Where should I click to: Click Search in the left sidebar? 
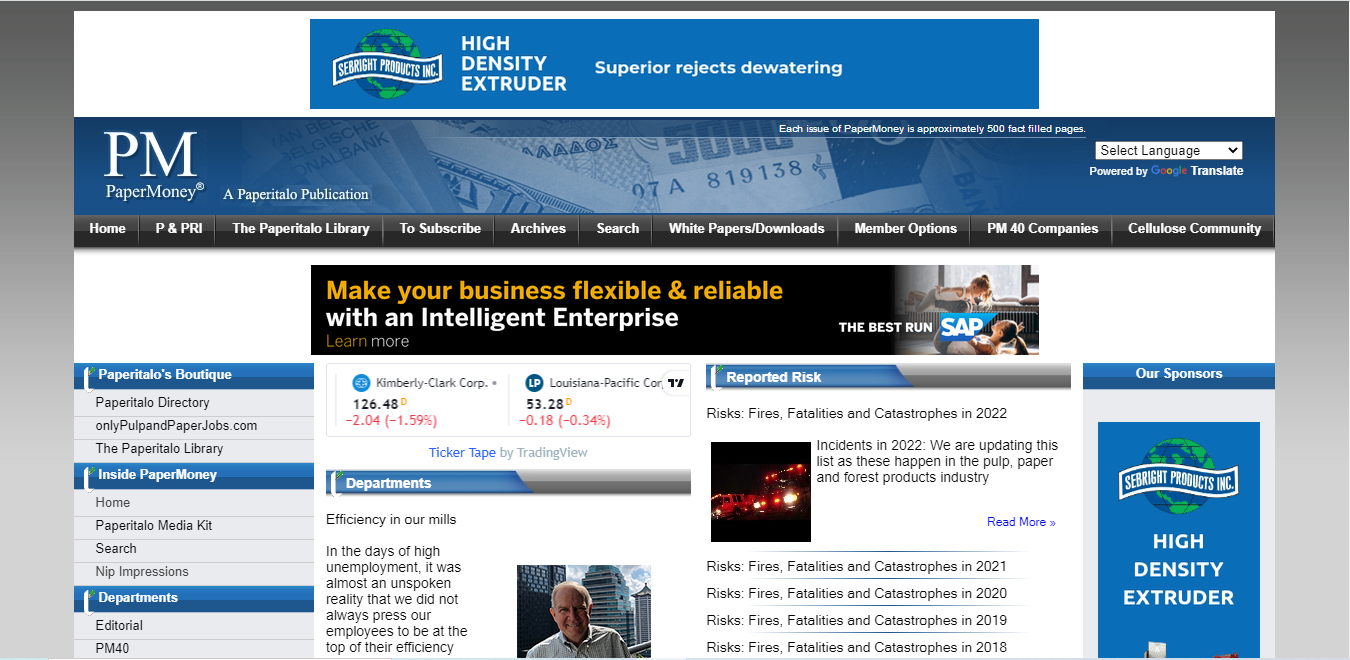(116, 549)
